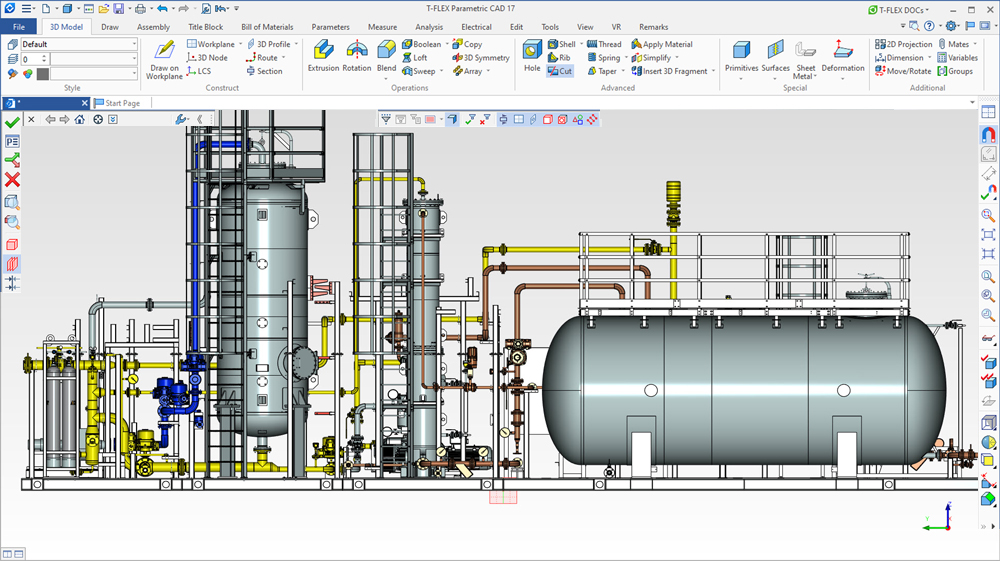Expand the Workplane dropdown arrow

tap(241, 44)
